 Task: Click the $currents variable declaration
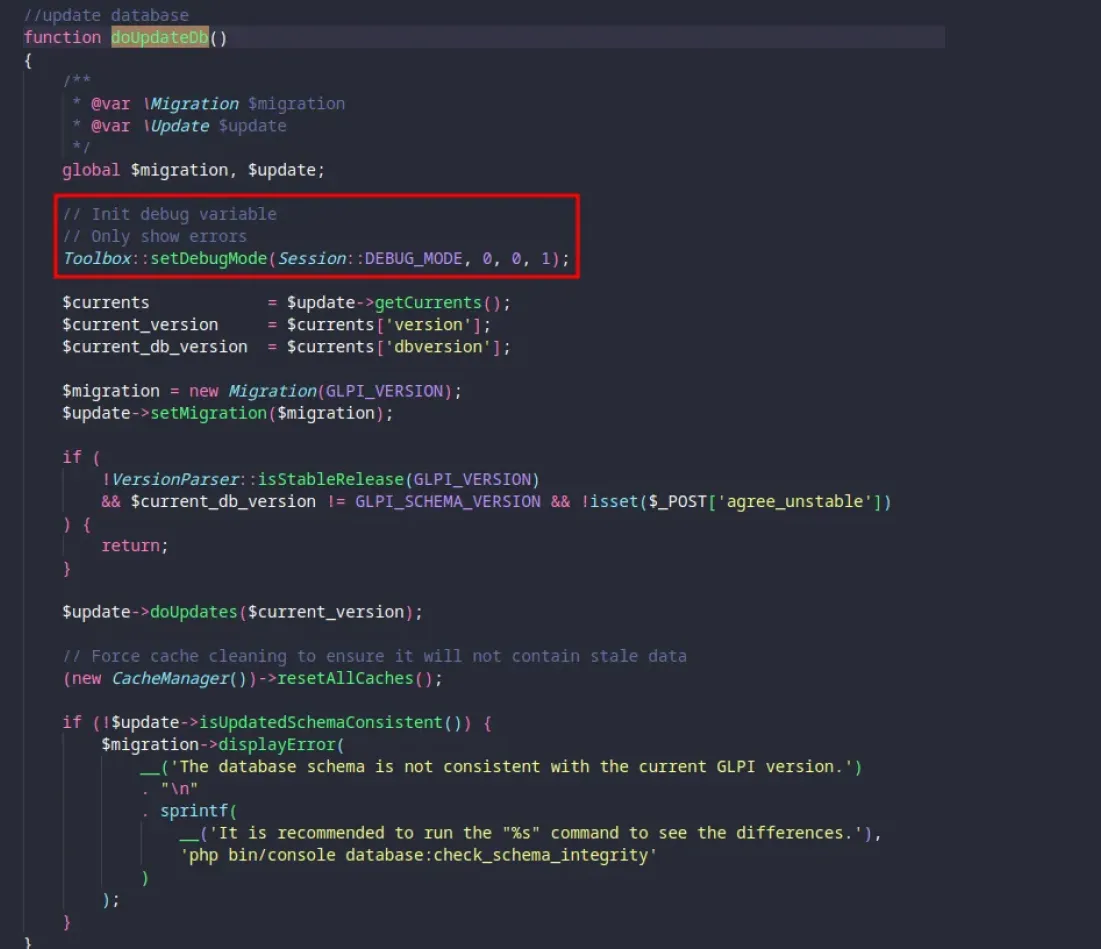click(105, 303)
